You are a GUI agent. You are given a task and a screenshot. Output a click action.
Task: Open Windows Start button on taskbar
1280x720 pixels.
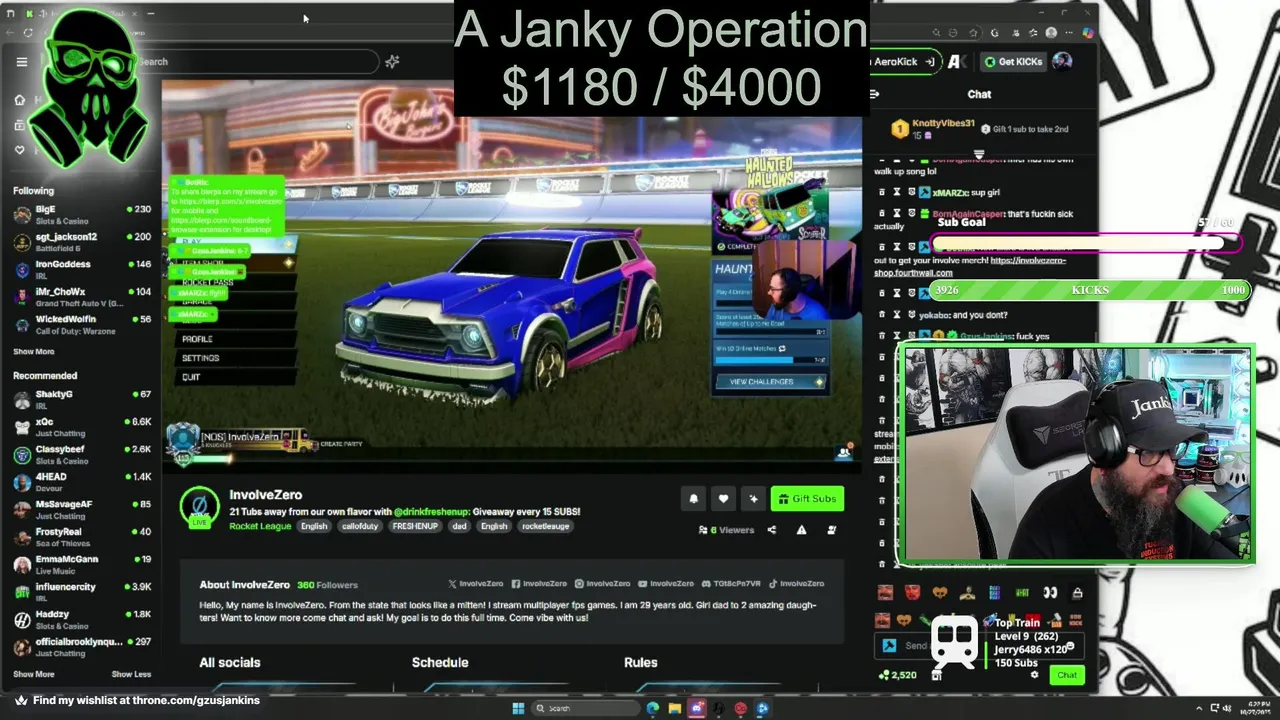(x=518, y=708)
